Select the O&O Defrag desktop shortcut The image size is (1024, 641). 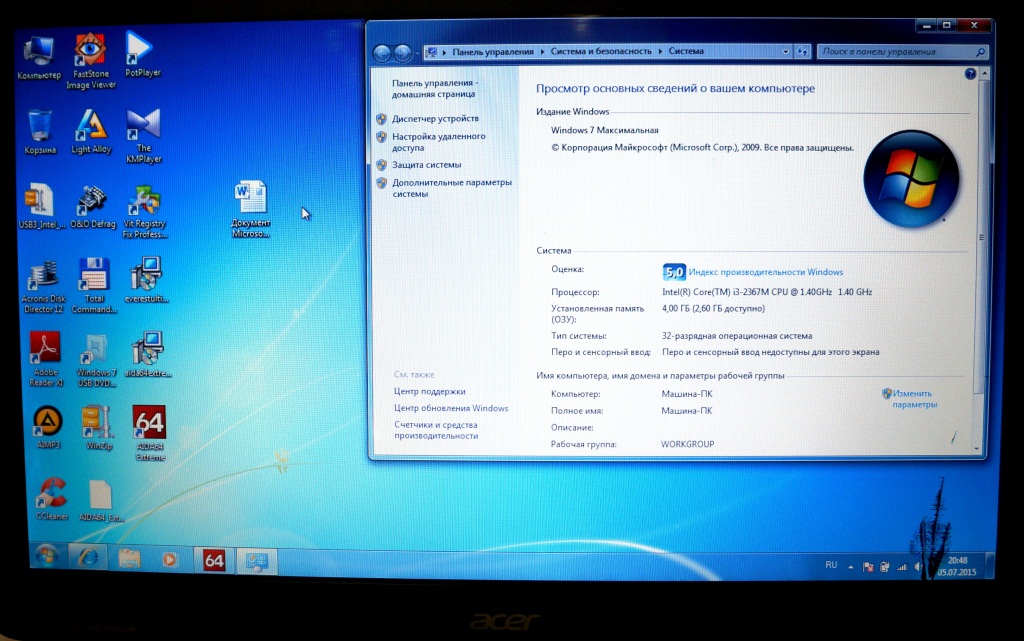93,206
